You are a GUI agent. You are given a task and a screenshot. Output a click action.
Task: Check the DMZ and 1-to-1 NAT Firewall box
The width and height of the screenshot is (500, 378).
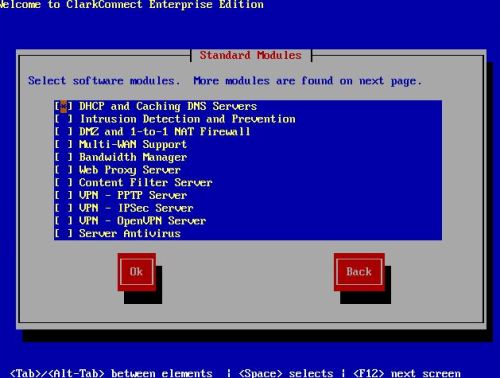[x=63, y=132]
